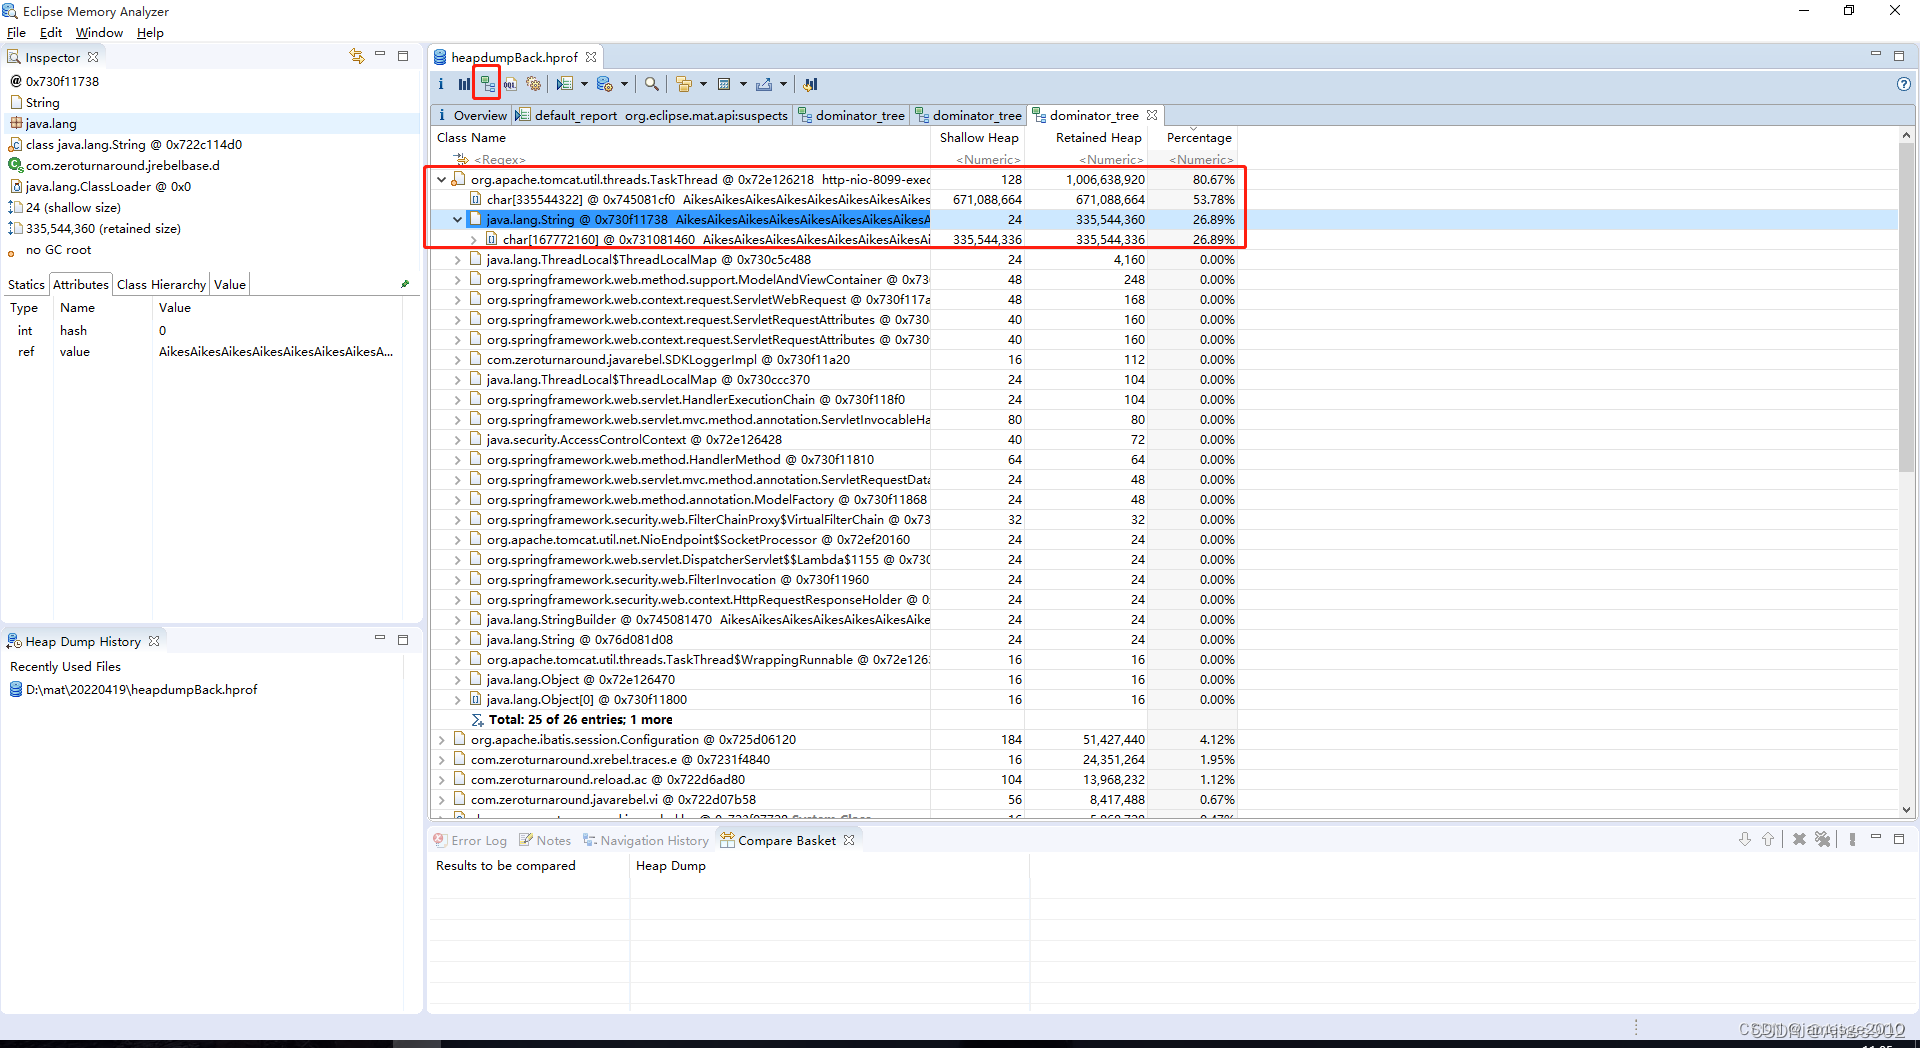Click the remove all results icon

[1823, 839]
